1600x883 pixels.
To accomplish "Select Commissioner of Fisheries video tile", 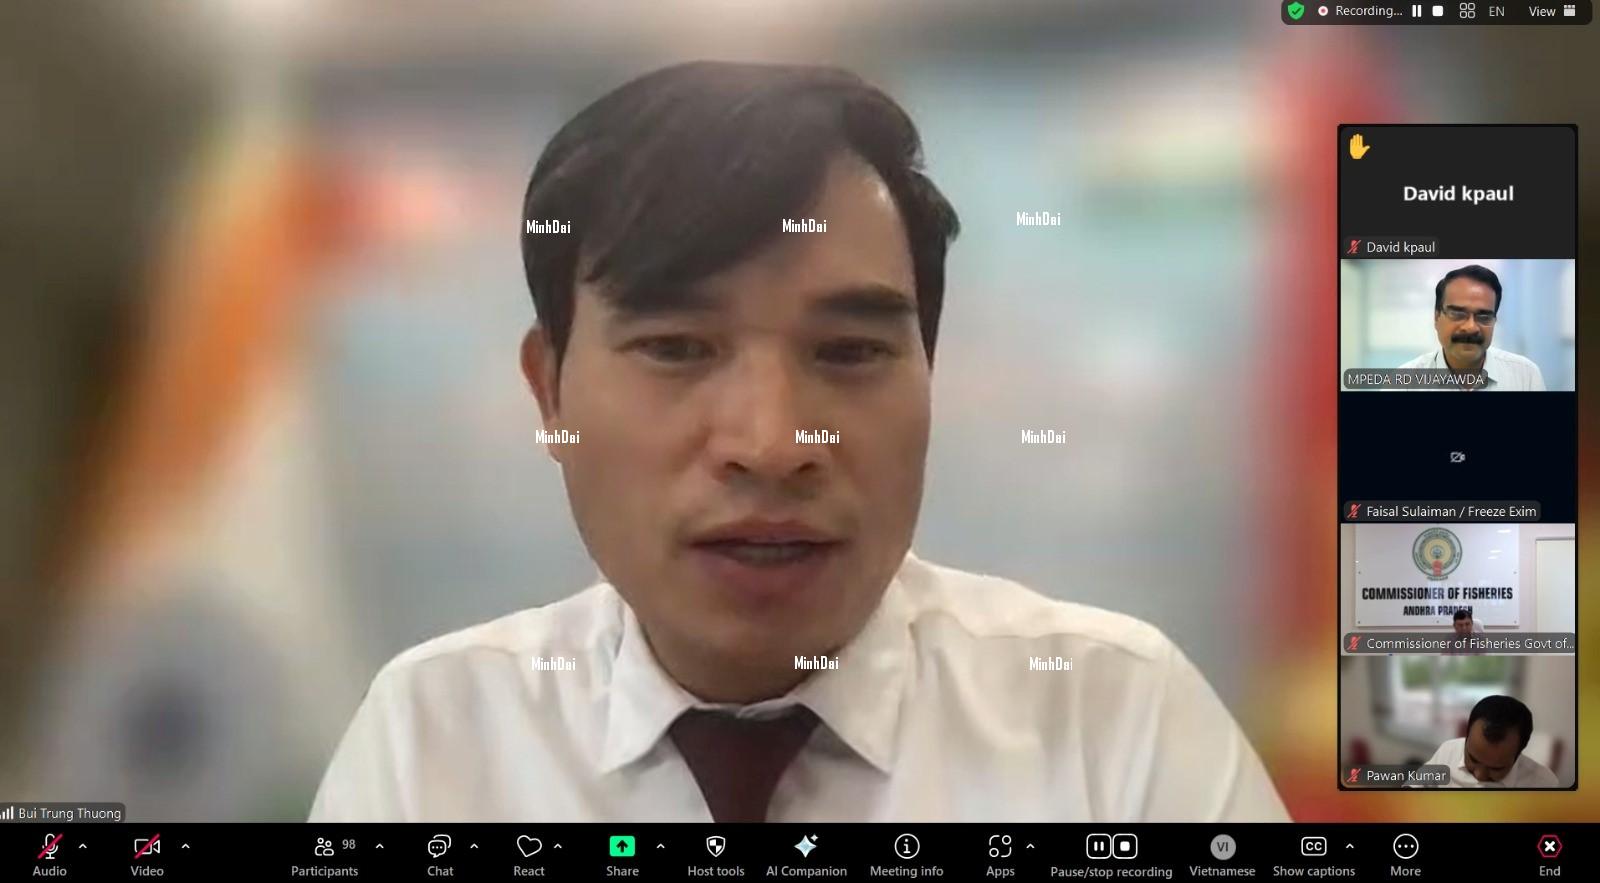I will point(1458,589).
